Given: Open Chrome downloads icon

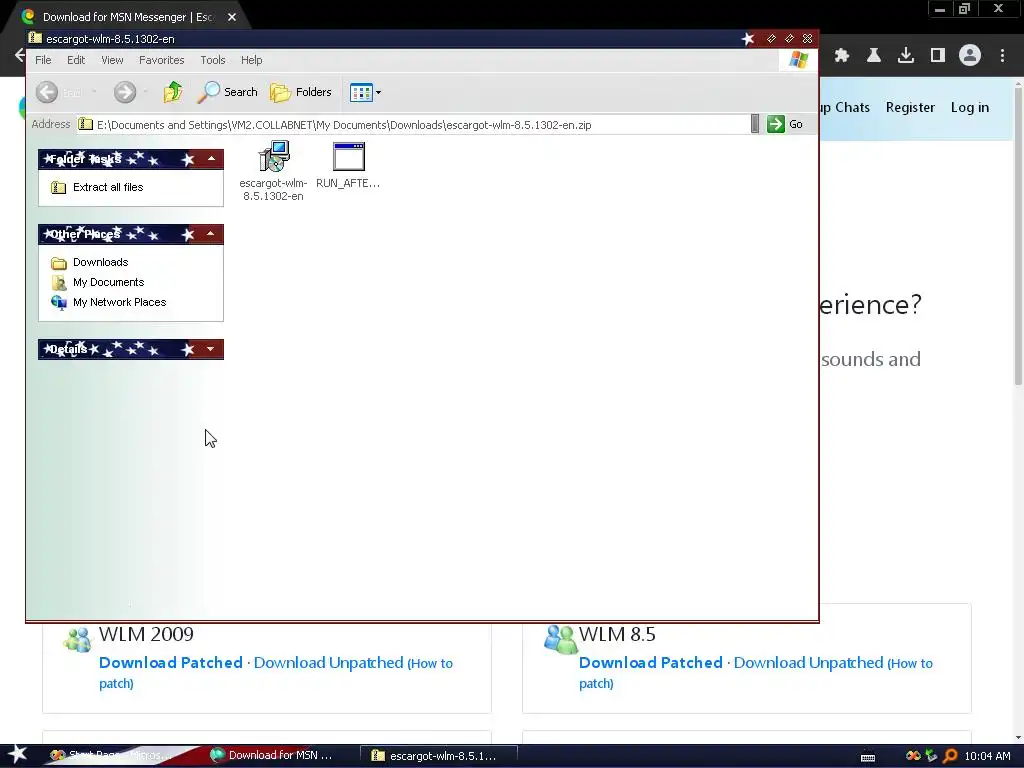Looking at the screenshot, I should click(905, 56).
